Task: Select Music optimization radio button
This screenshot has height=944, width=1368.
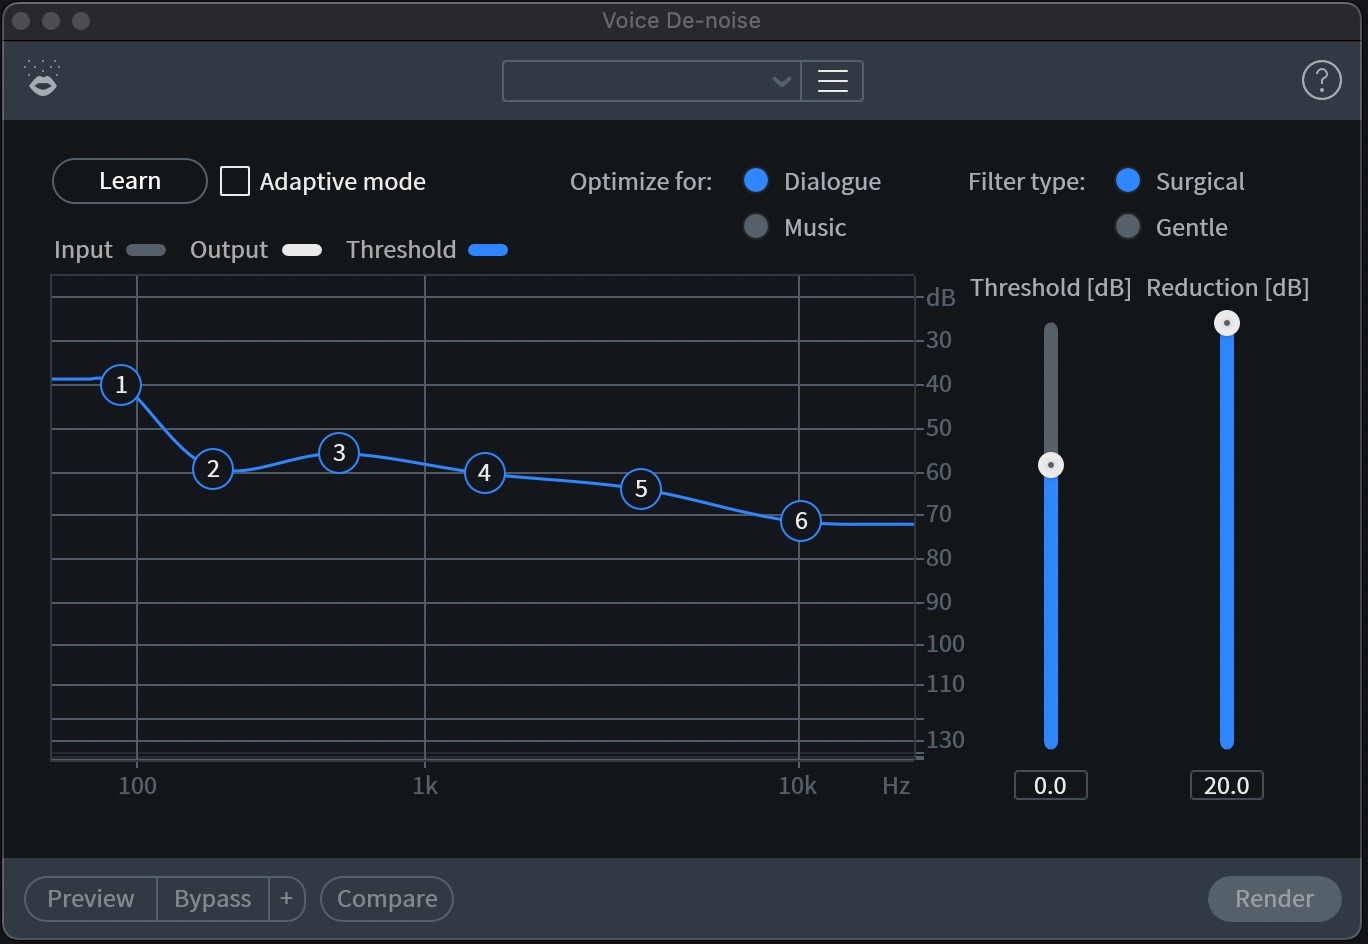Action: click(x=756, y=226)
